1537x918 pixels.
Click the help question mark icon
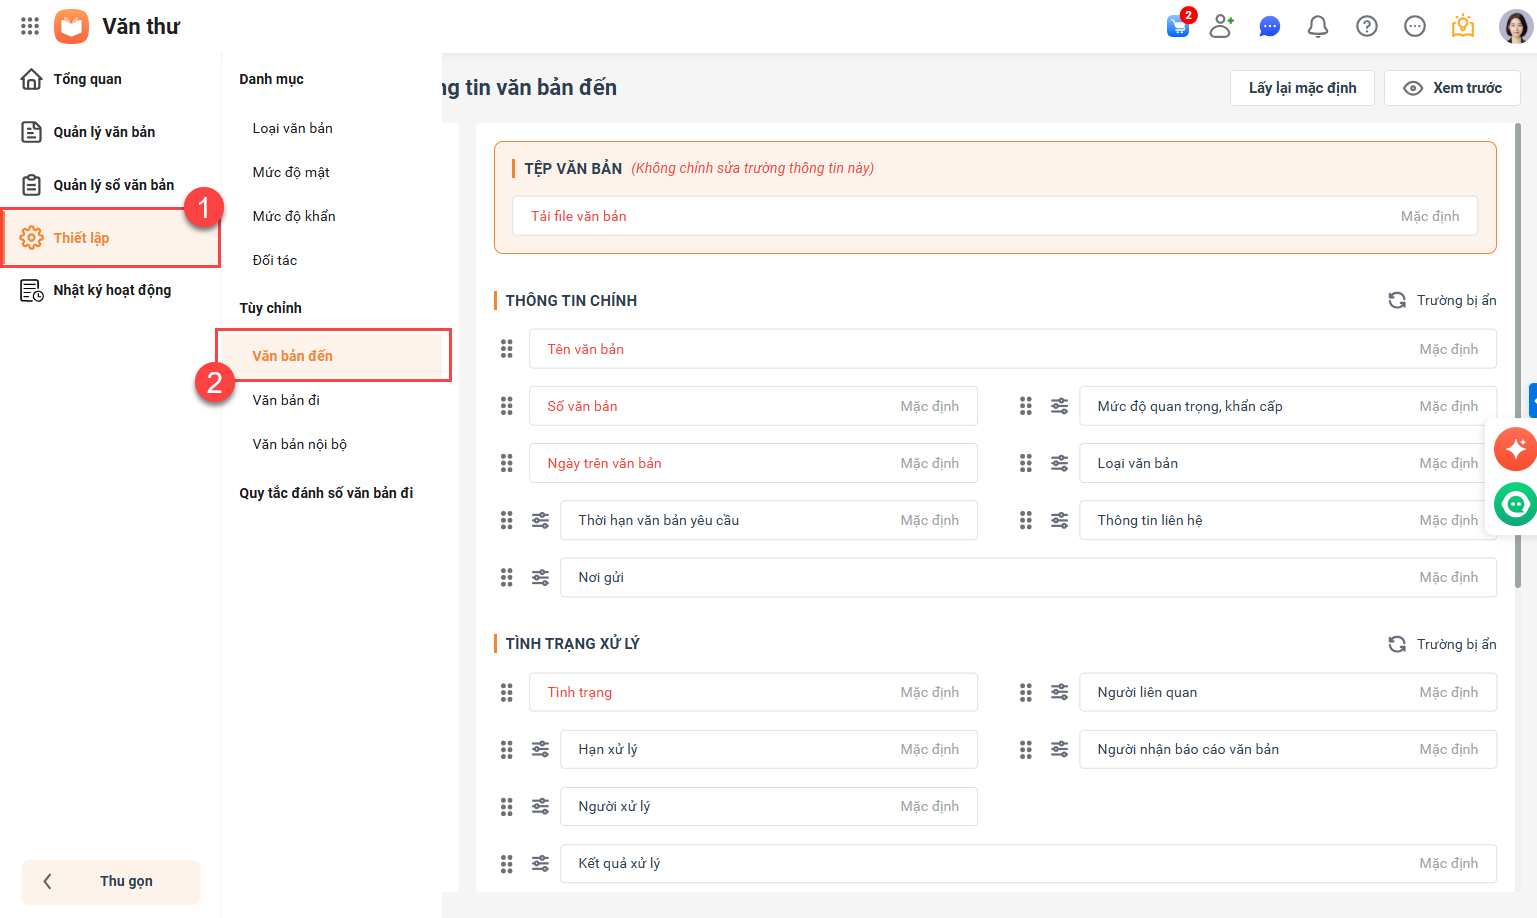point(1366,26)
